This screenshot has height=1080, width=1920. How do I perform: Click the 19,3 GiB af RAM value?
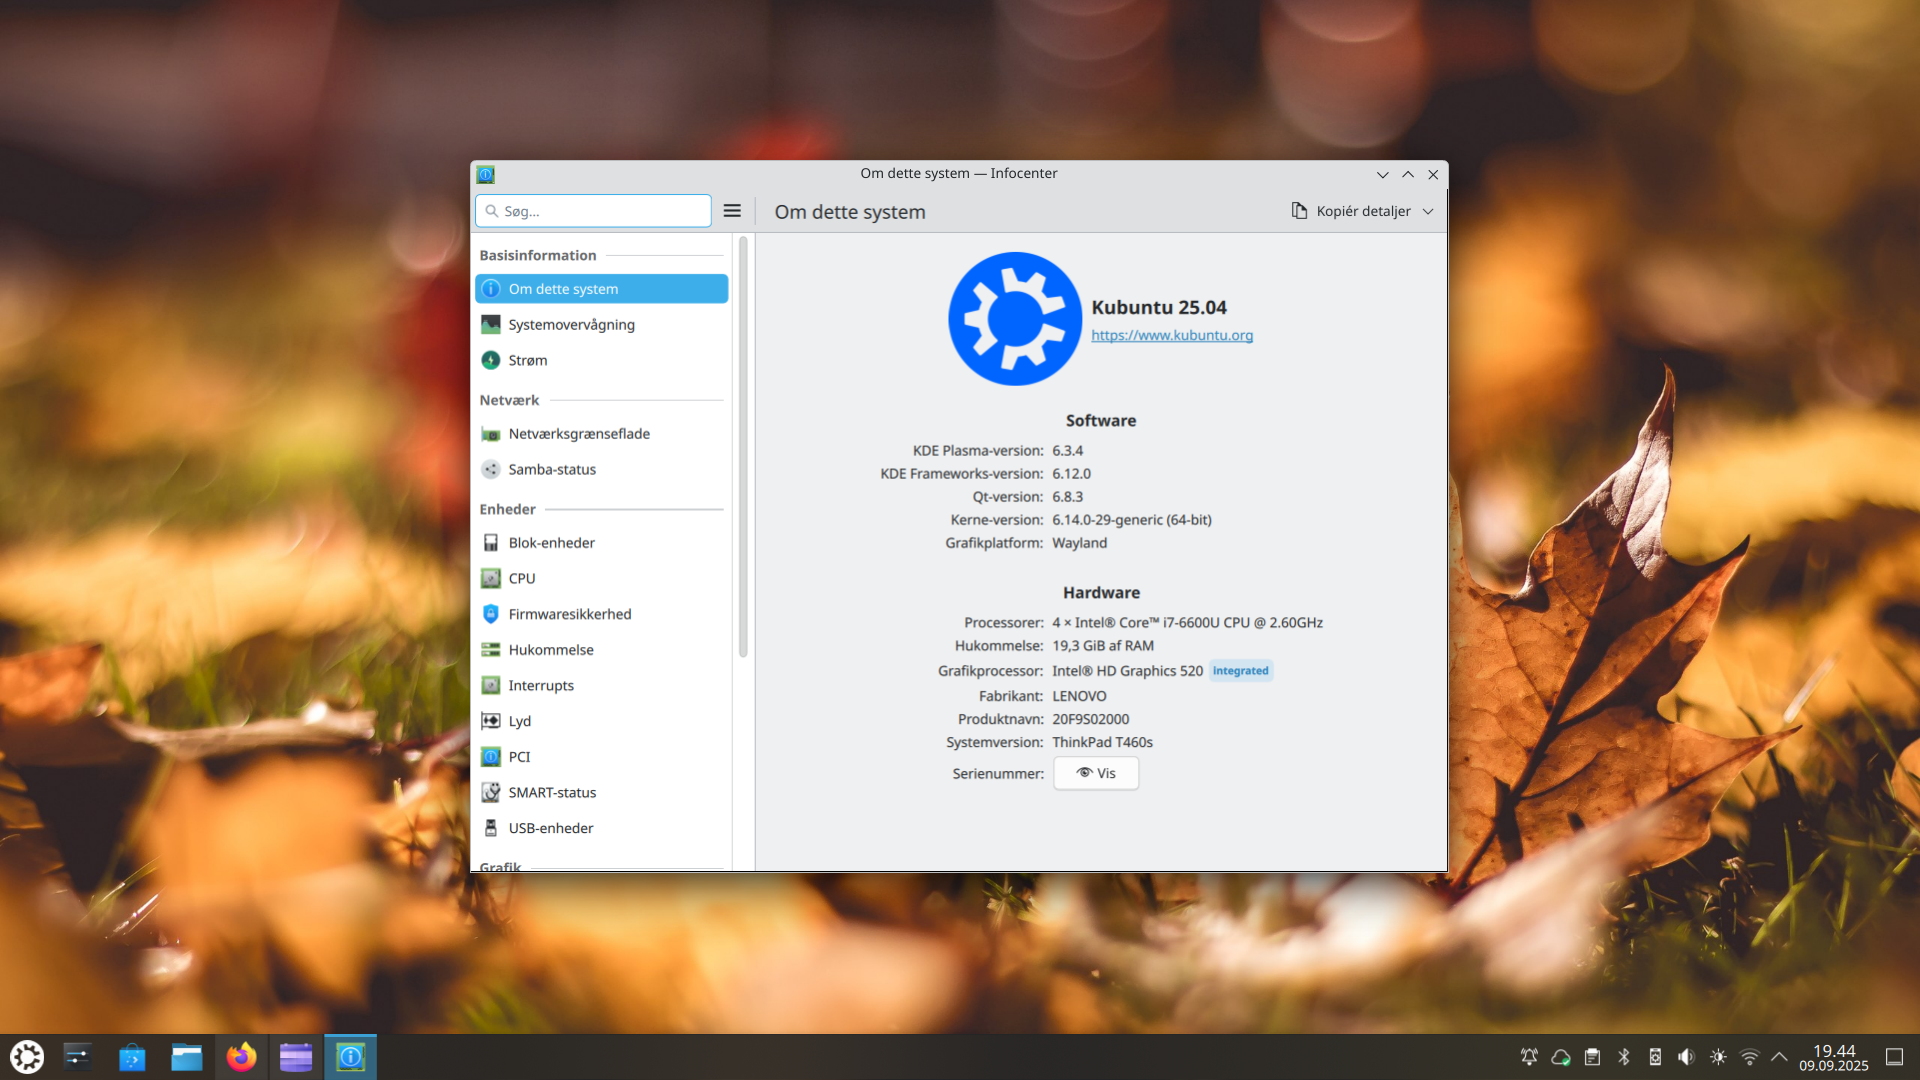tap(1103, 646)
